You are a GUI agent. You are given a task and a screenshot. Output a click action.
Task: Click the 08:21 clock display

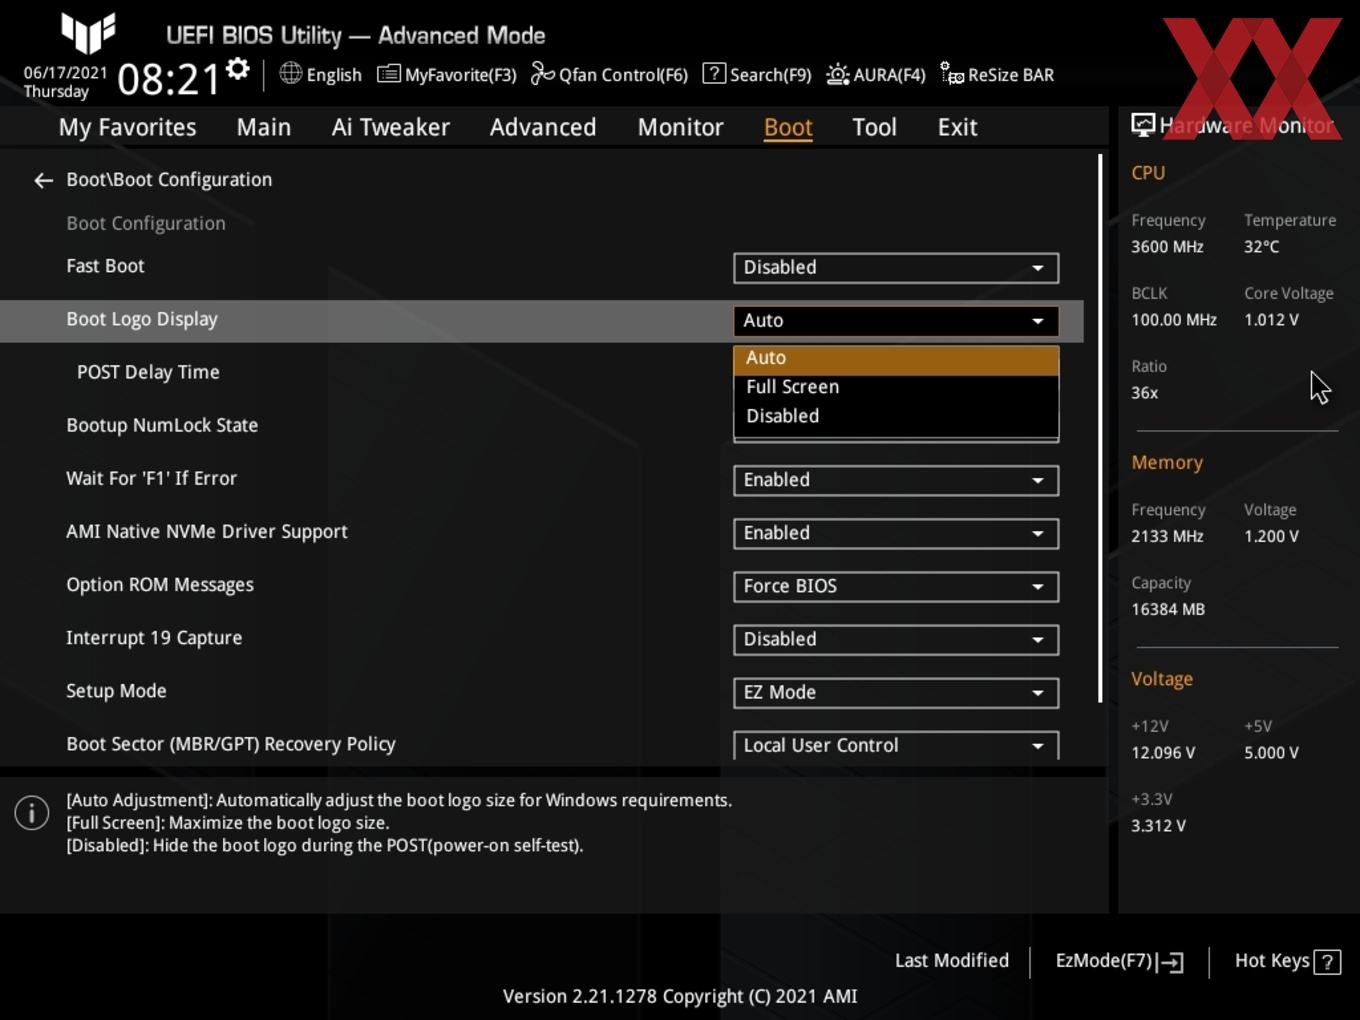168,79
